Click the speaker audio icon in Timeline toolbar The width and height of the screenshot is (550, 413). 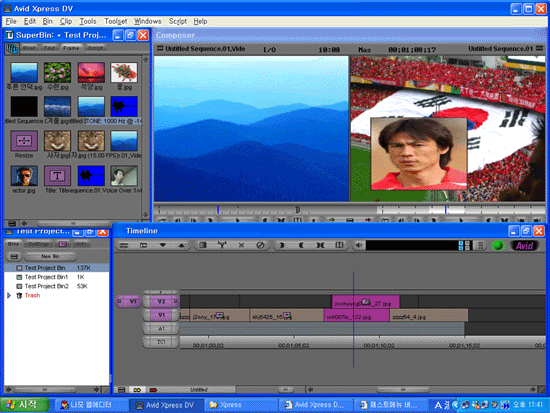358,245
